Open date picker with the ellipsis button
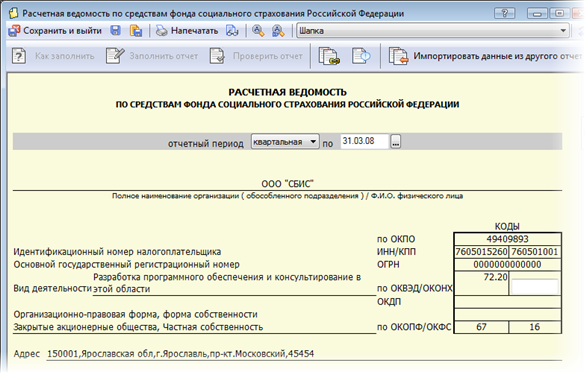Image resolution: width=586 pixels, height=374 pixels. 395,142
